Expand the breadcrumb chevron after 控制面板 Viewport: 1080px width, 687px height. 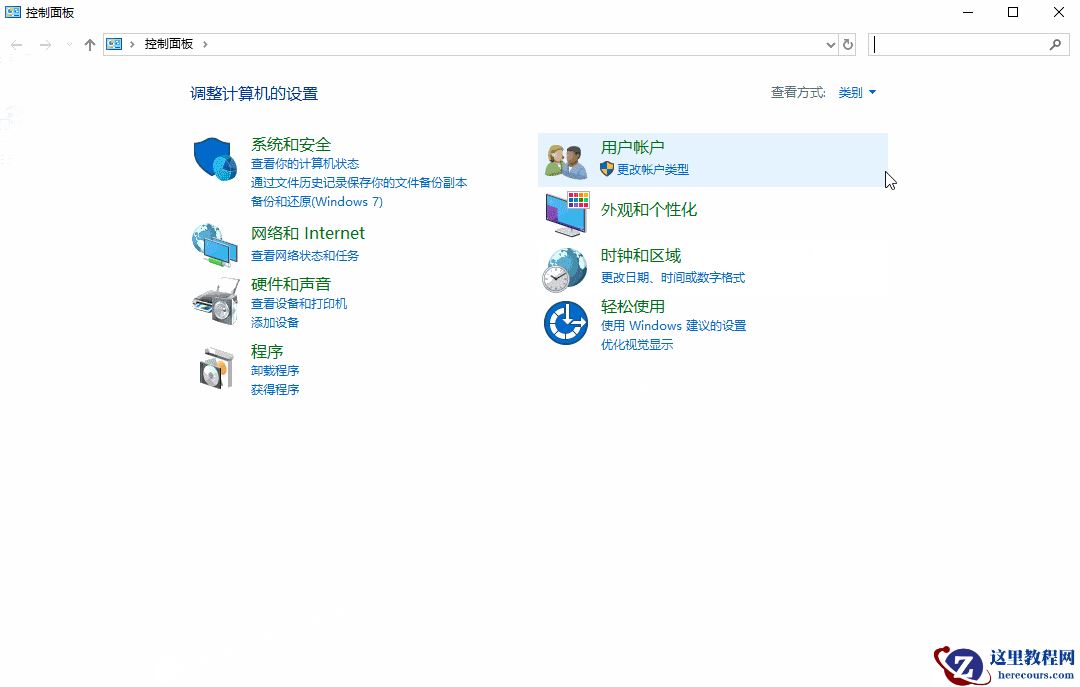204,44
